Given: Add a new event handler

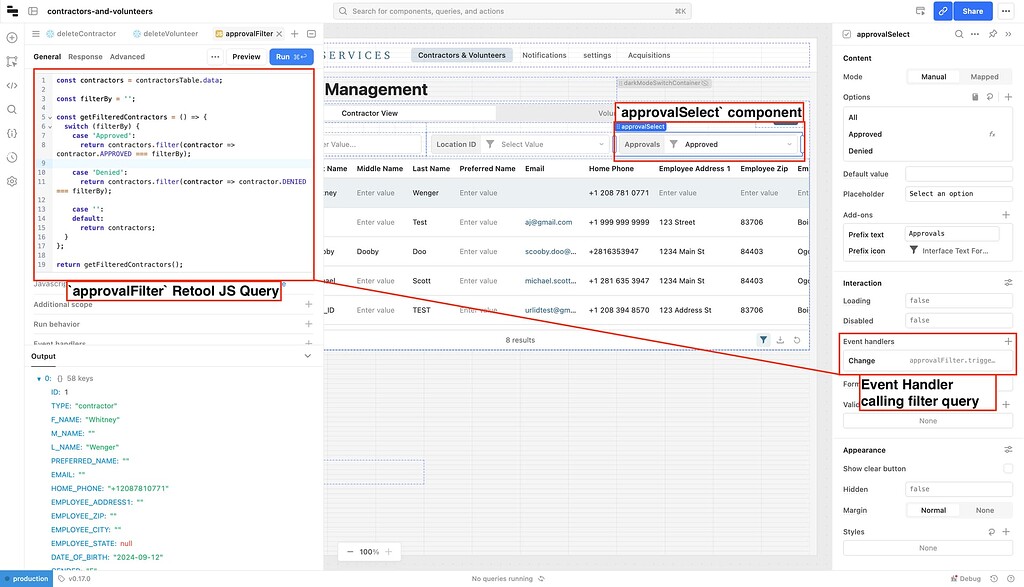Looking at the screenshot, I should tap(1008, 341).
